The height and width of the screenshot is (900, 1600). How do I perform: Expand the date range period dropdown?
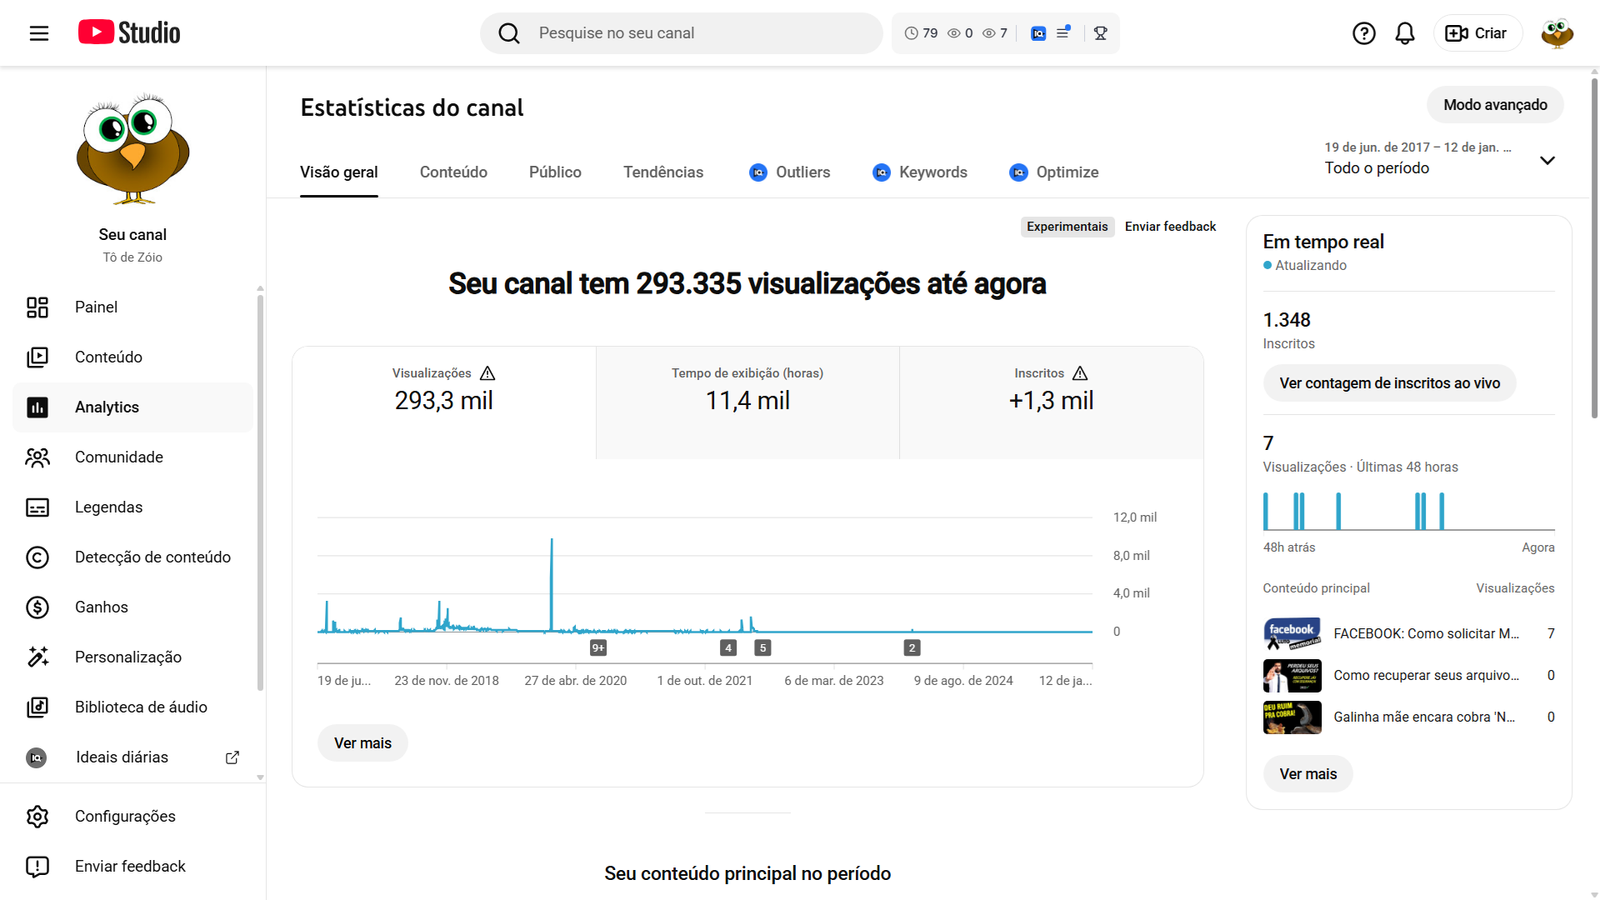1546,160
